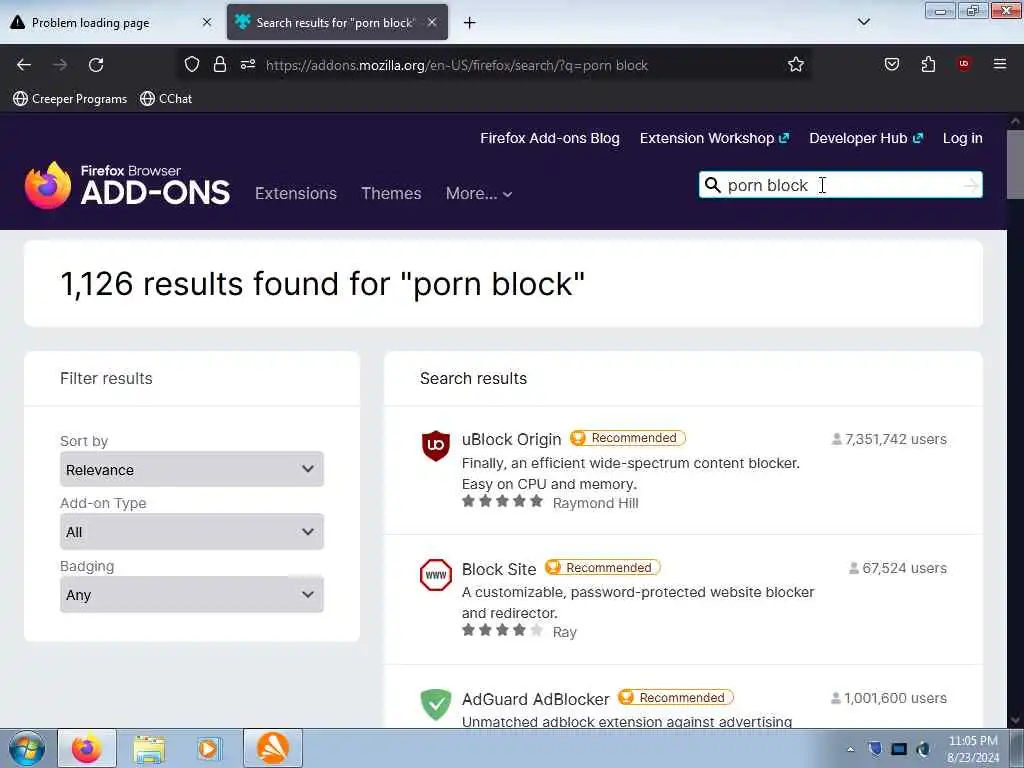
Task: Show hidden system tray icons arrow
Action: 850,749
